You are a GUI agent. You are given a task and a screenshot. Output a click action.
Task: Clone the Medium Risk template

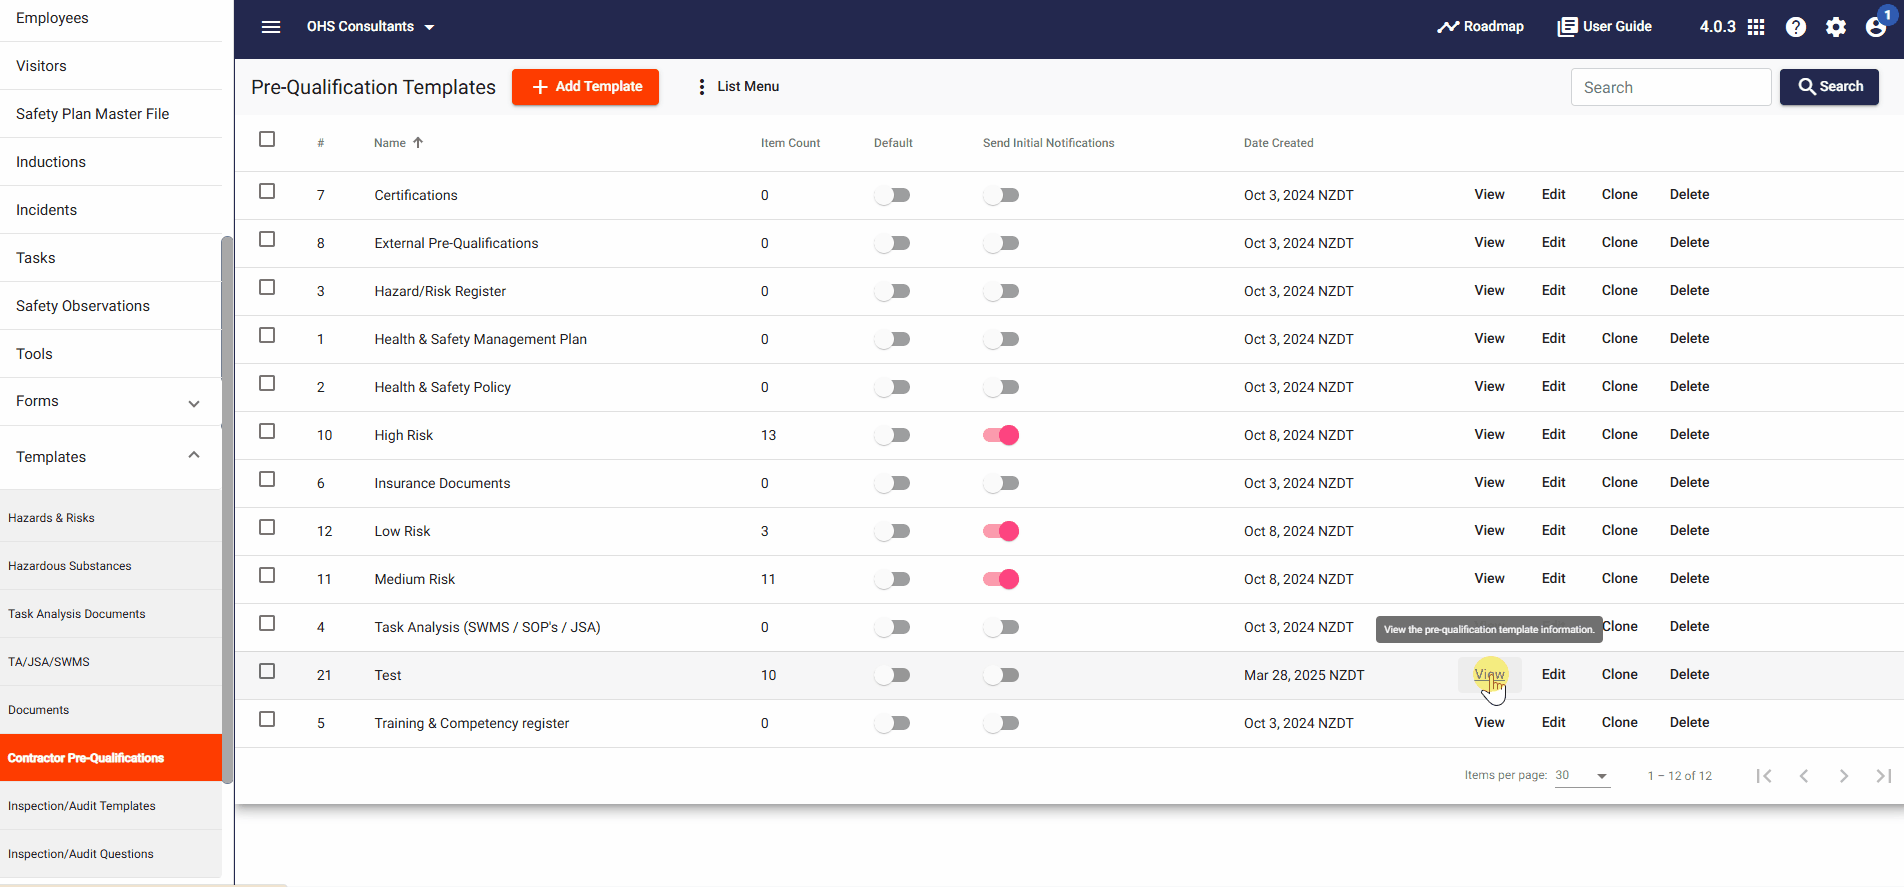point(1619,579)
